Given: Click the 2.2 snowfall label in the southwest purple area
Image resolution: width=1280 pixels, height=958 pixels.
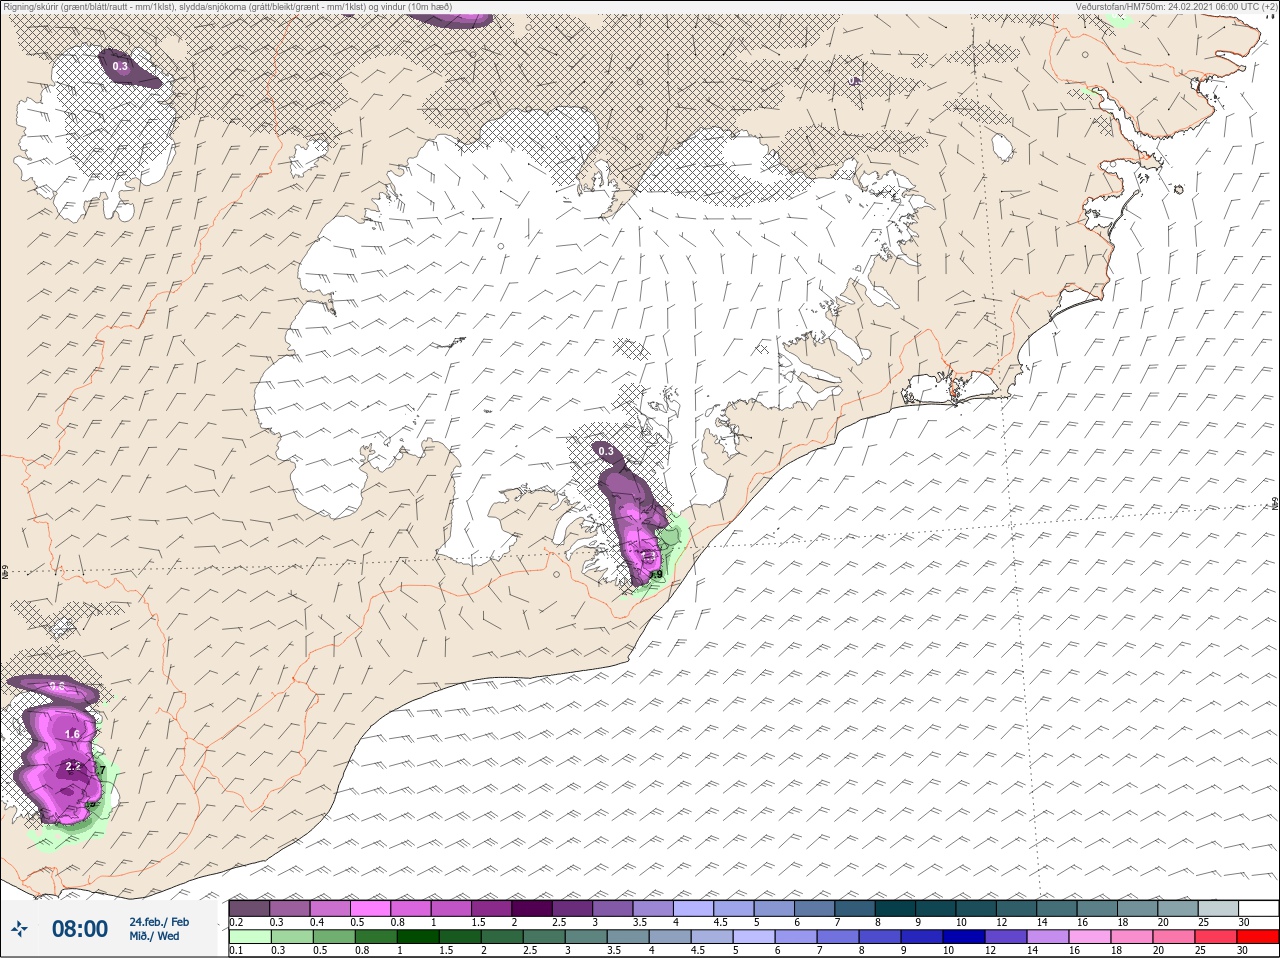Looking at the screenshot, I should pos(72,766).
